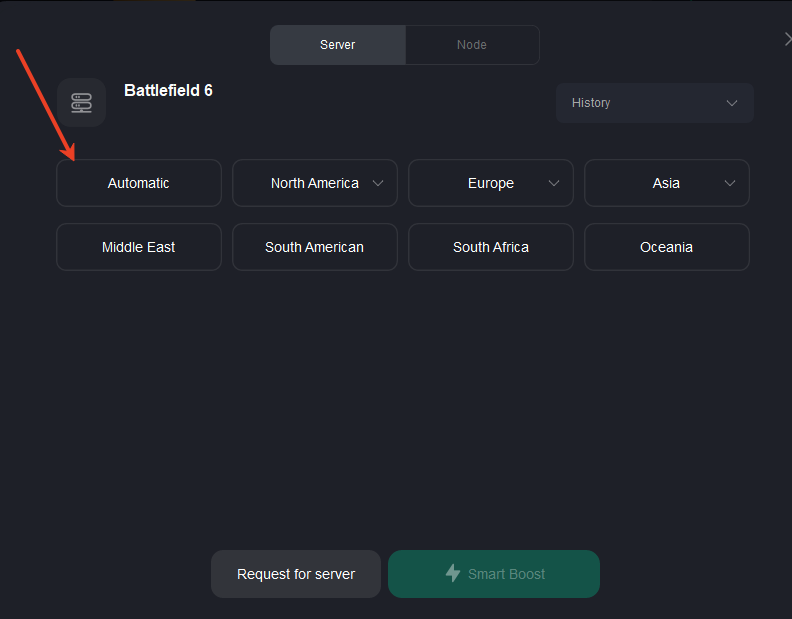This screenshot has height=619, width=792.
Task: Pick the South Africa server
Action: click(x=491, y=247)
